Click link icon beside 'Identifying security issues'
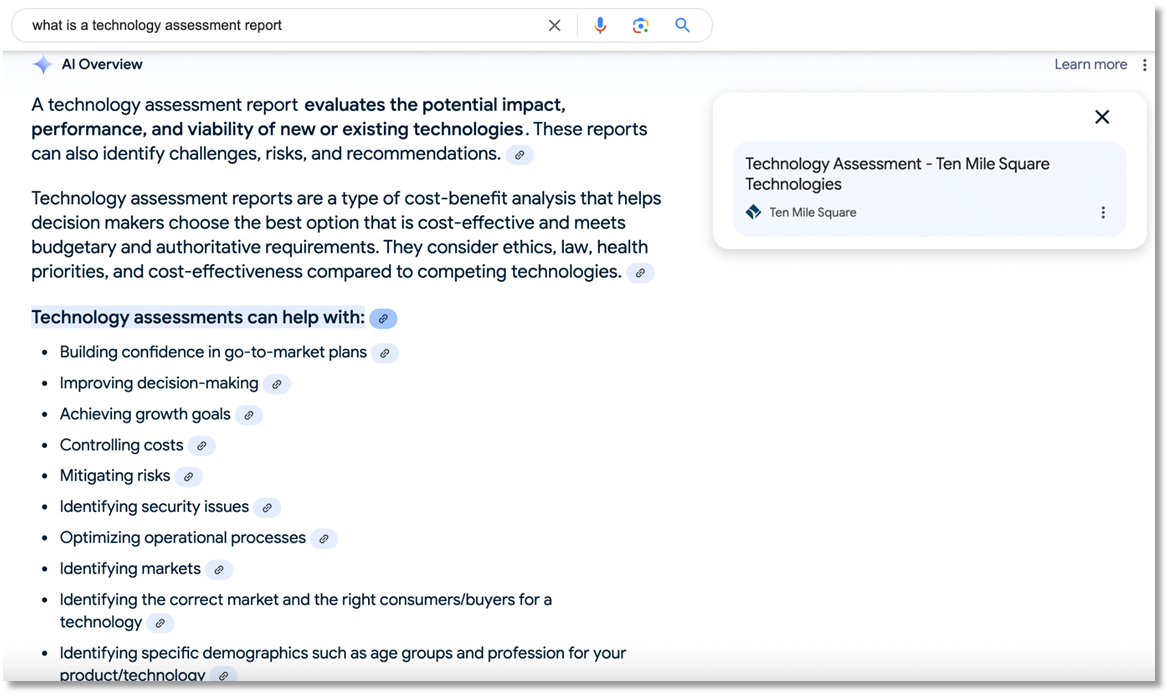This screenshot has width=1170, height=696. click(x=267, y=508)
